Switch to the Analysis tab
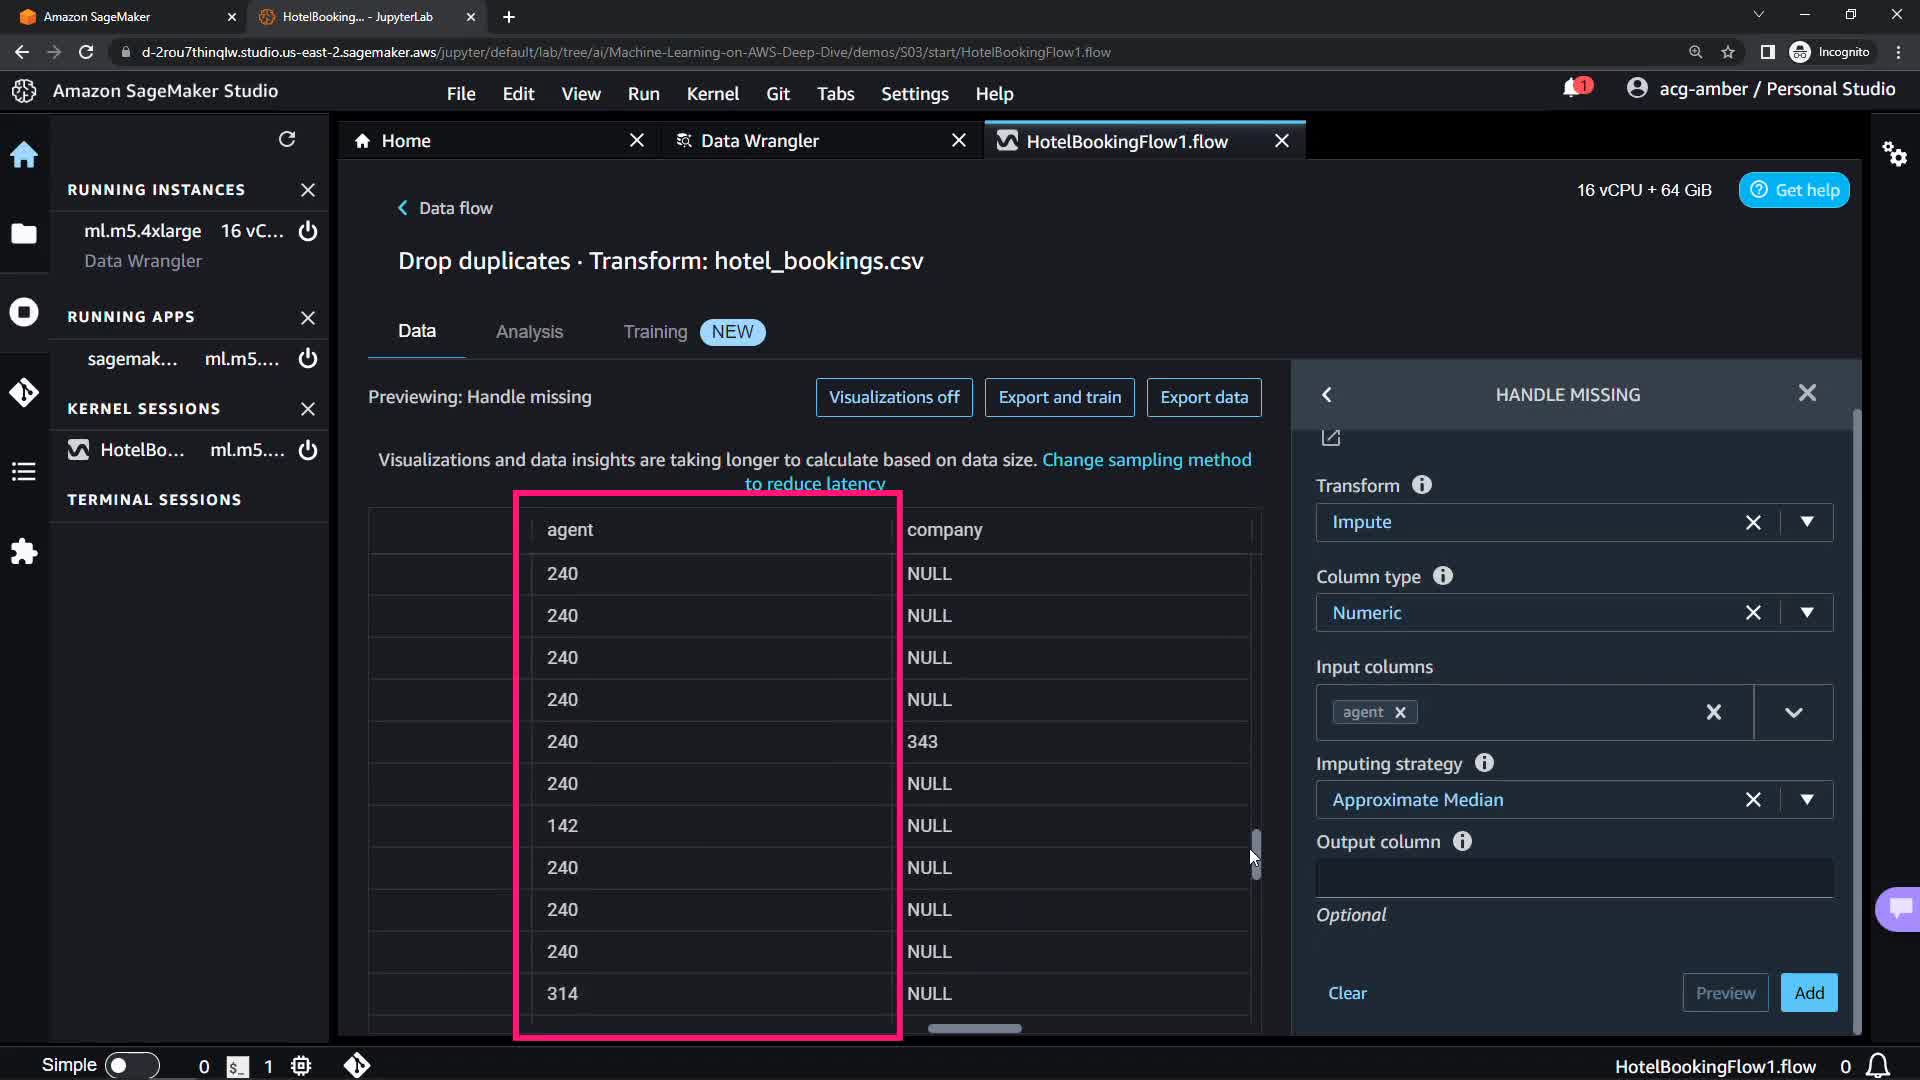This screenshot has height=1080, width=1920. point(529,332)
